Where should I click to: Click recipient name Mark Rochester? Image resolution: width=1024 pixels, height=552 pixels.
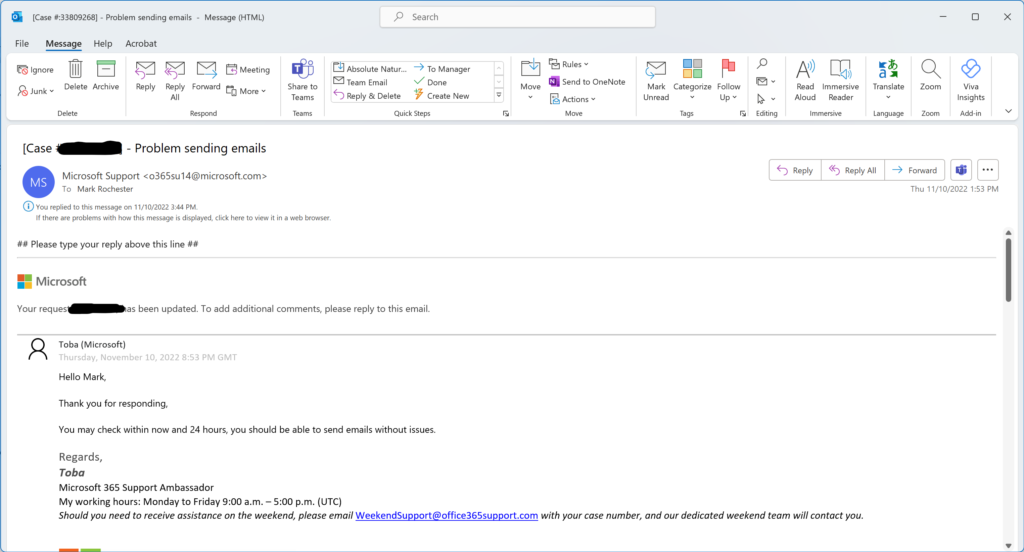point(105,189)
